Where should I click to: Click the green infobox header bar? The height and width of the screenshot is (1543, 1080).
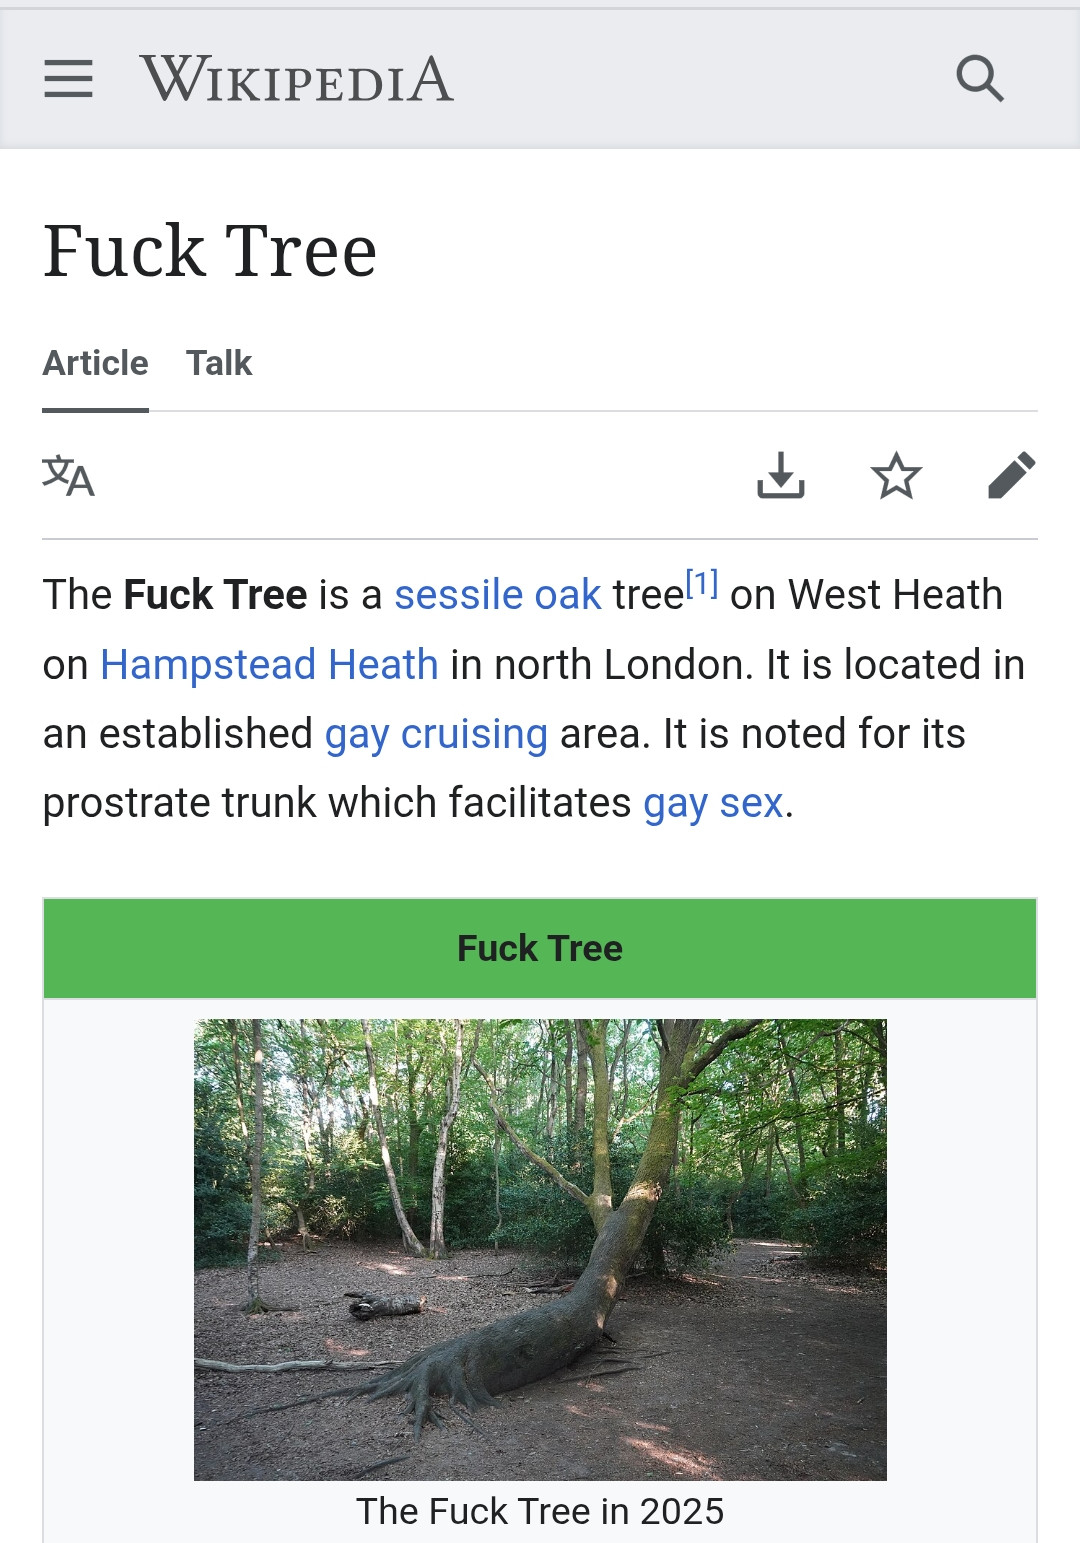[540, 948]
